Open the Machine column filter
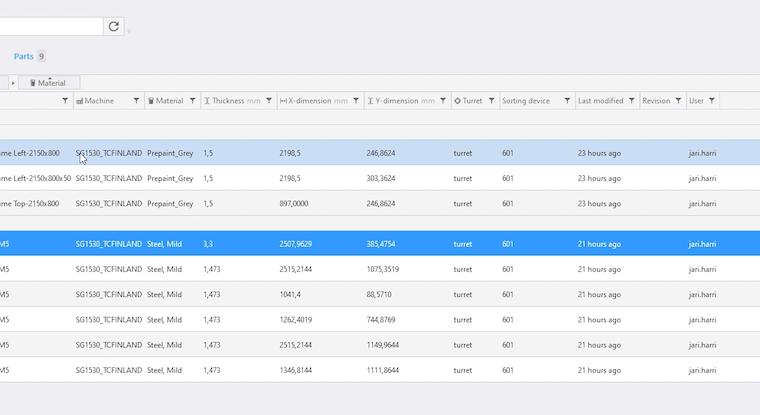 [x=137, y=101]
